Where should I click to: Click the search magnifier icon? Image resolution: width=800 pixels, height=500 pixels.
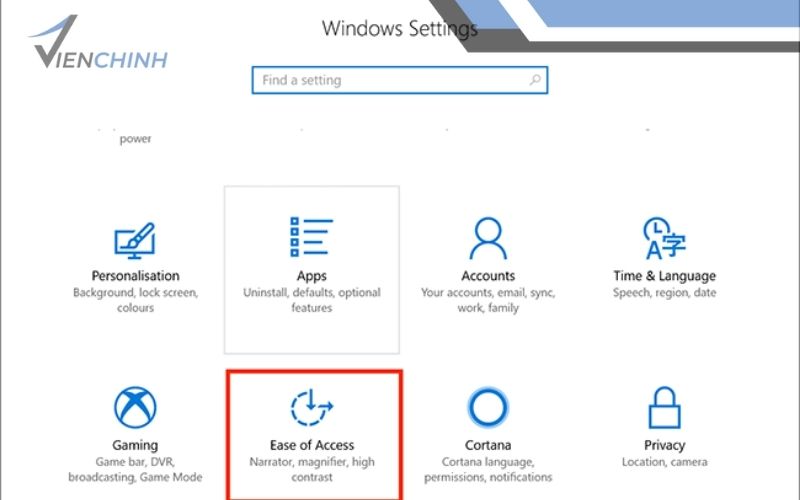[x=535, y=80]
